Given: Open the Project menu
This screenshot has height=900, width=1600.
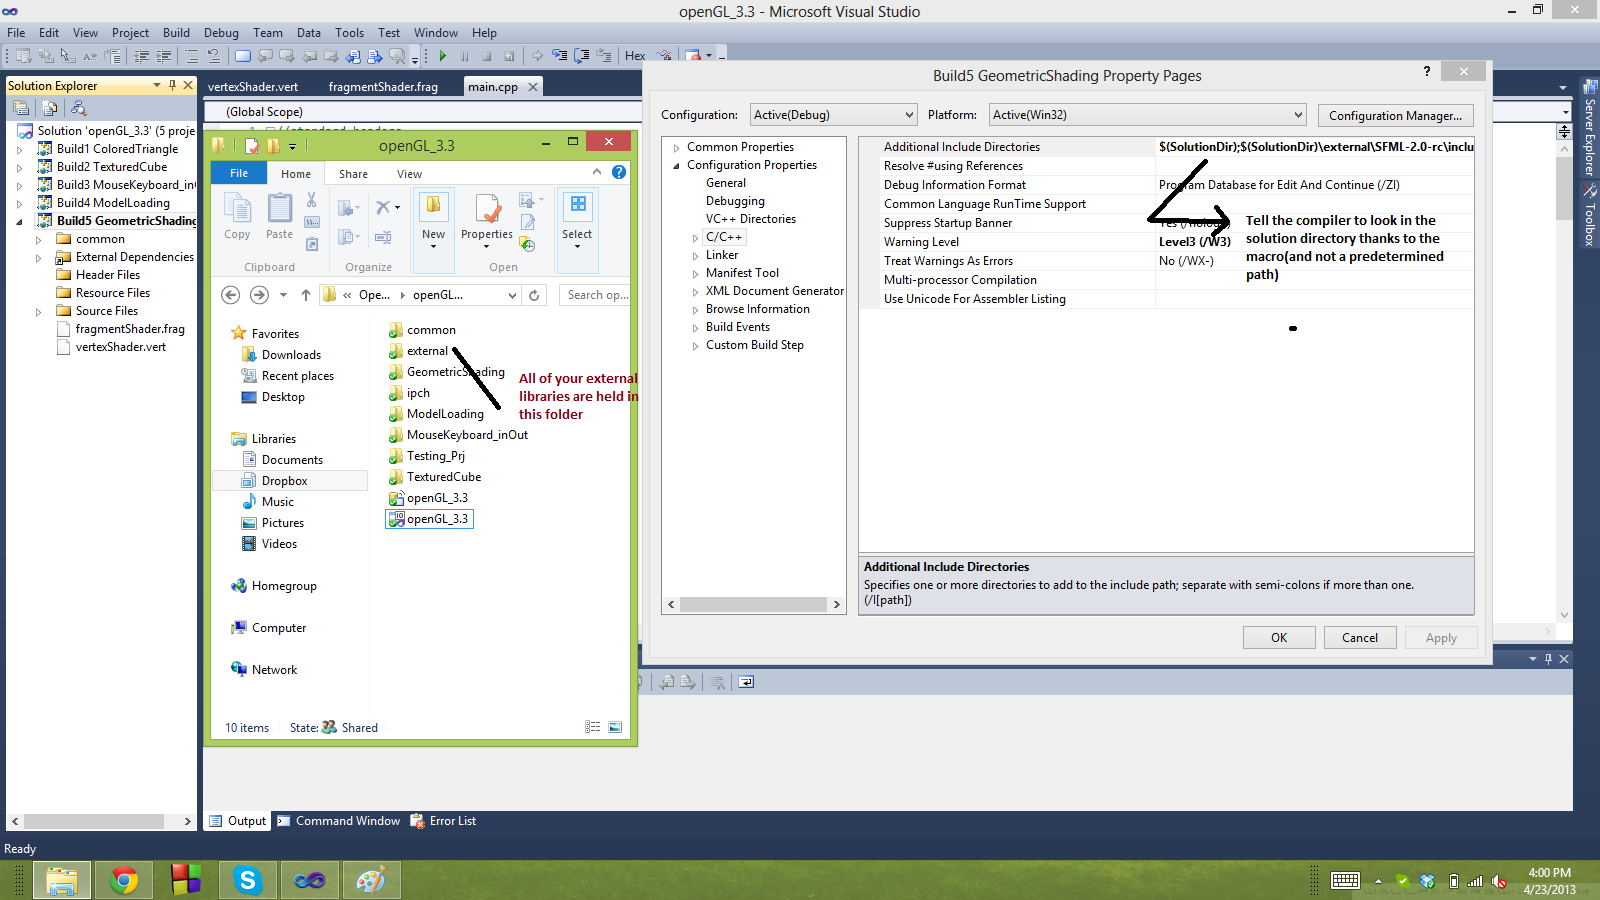Looking at the screenshot, I should [x=130, y=33].
